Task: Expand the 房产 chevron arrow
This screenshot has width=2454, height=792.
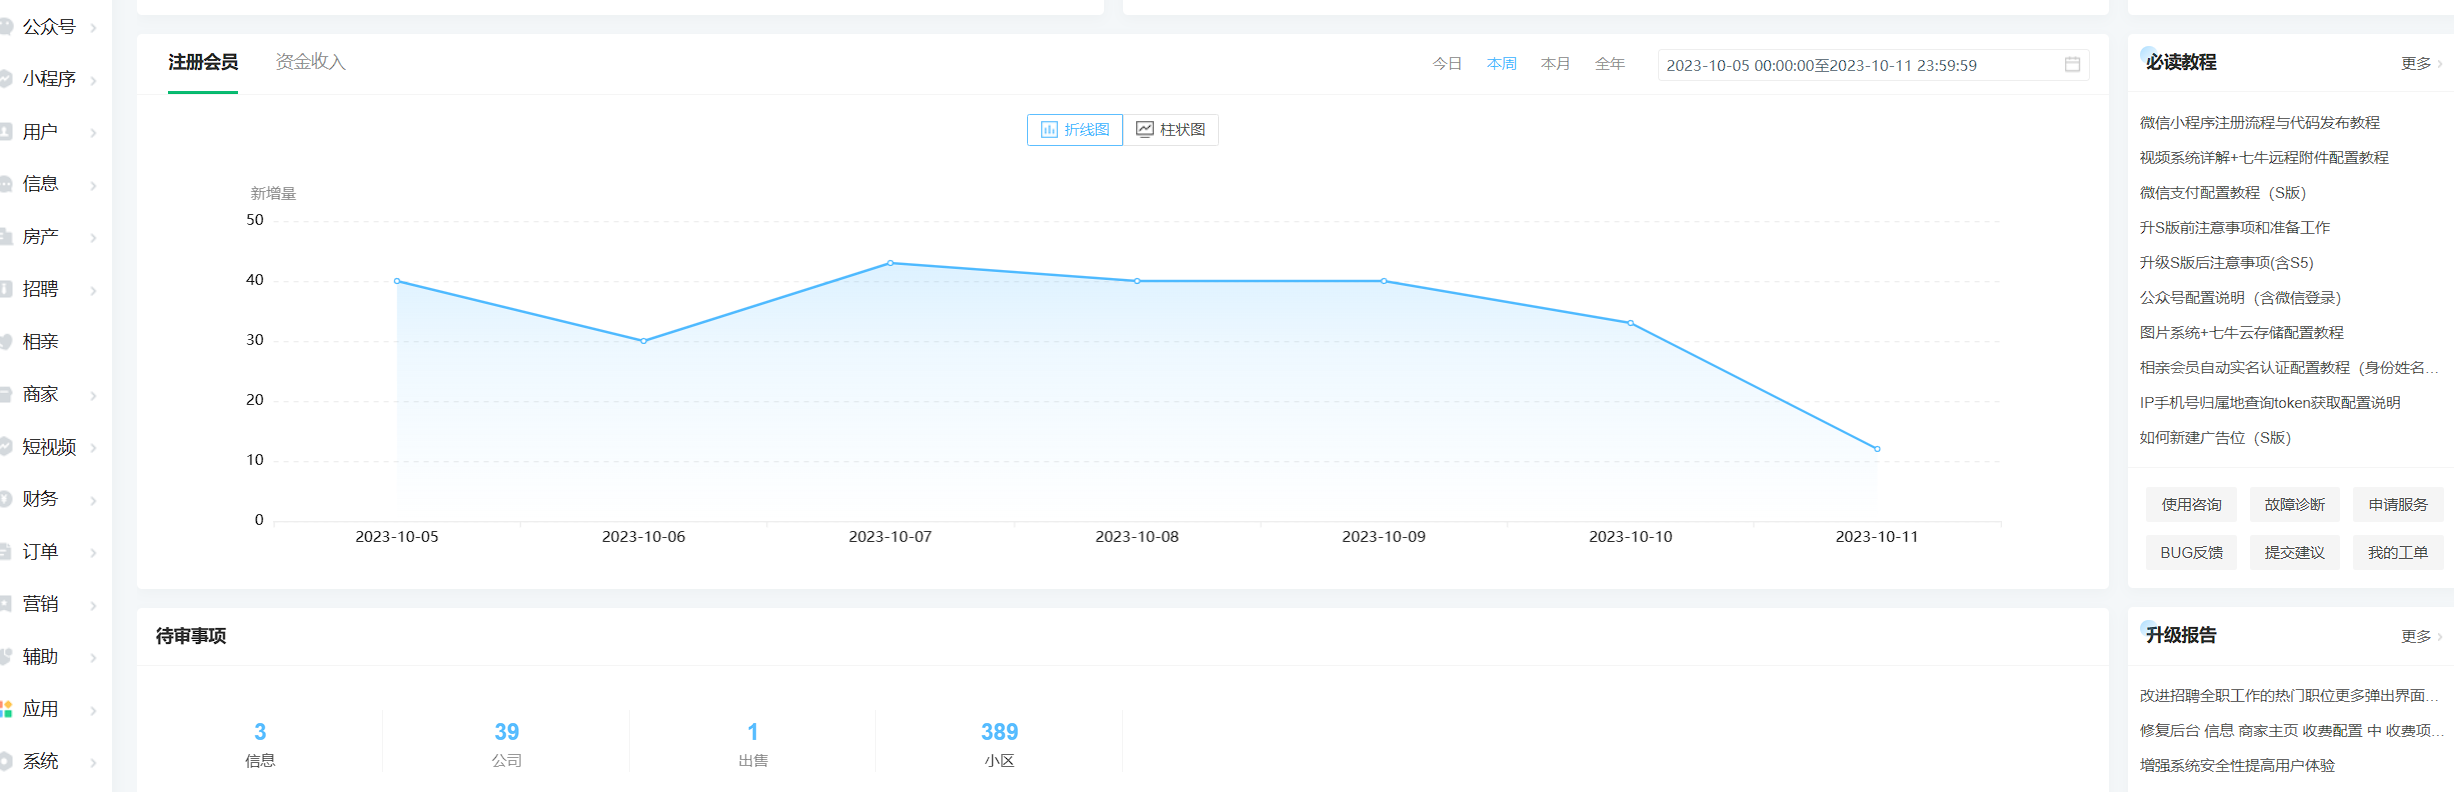Action: click(x=93, y=238)
